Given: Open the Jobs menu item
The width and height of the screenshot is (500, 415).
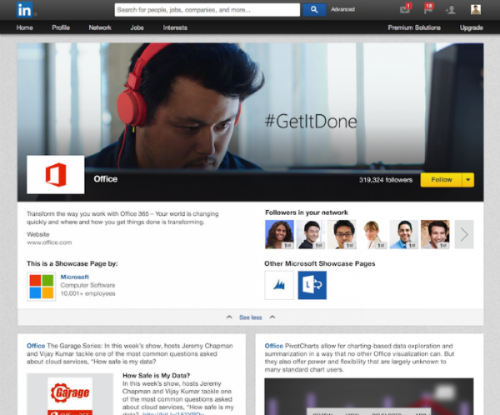Looking at the screenshot, I should 137,28.
